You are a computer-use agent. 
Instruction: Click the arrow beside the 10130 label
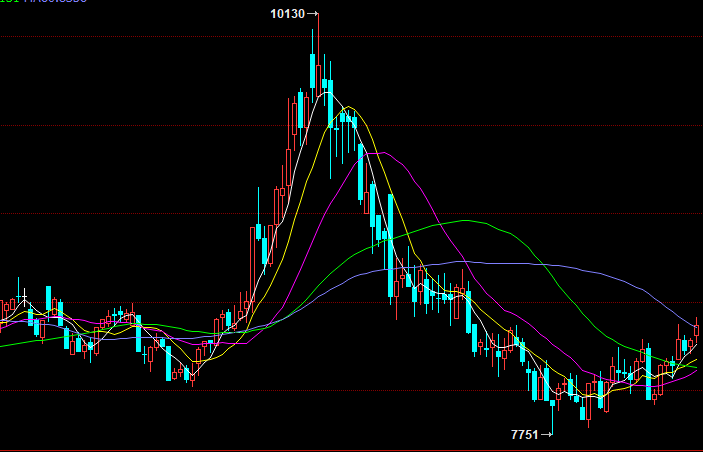313,14
